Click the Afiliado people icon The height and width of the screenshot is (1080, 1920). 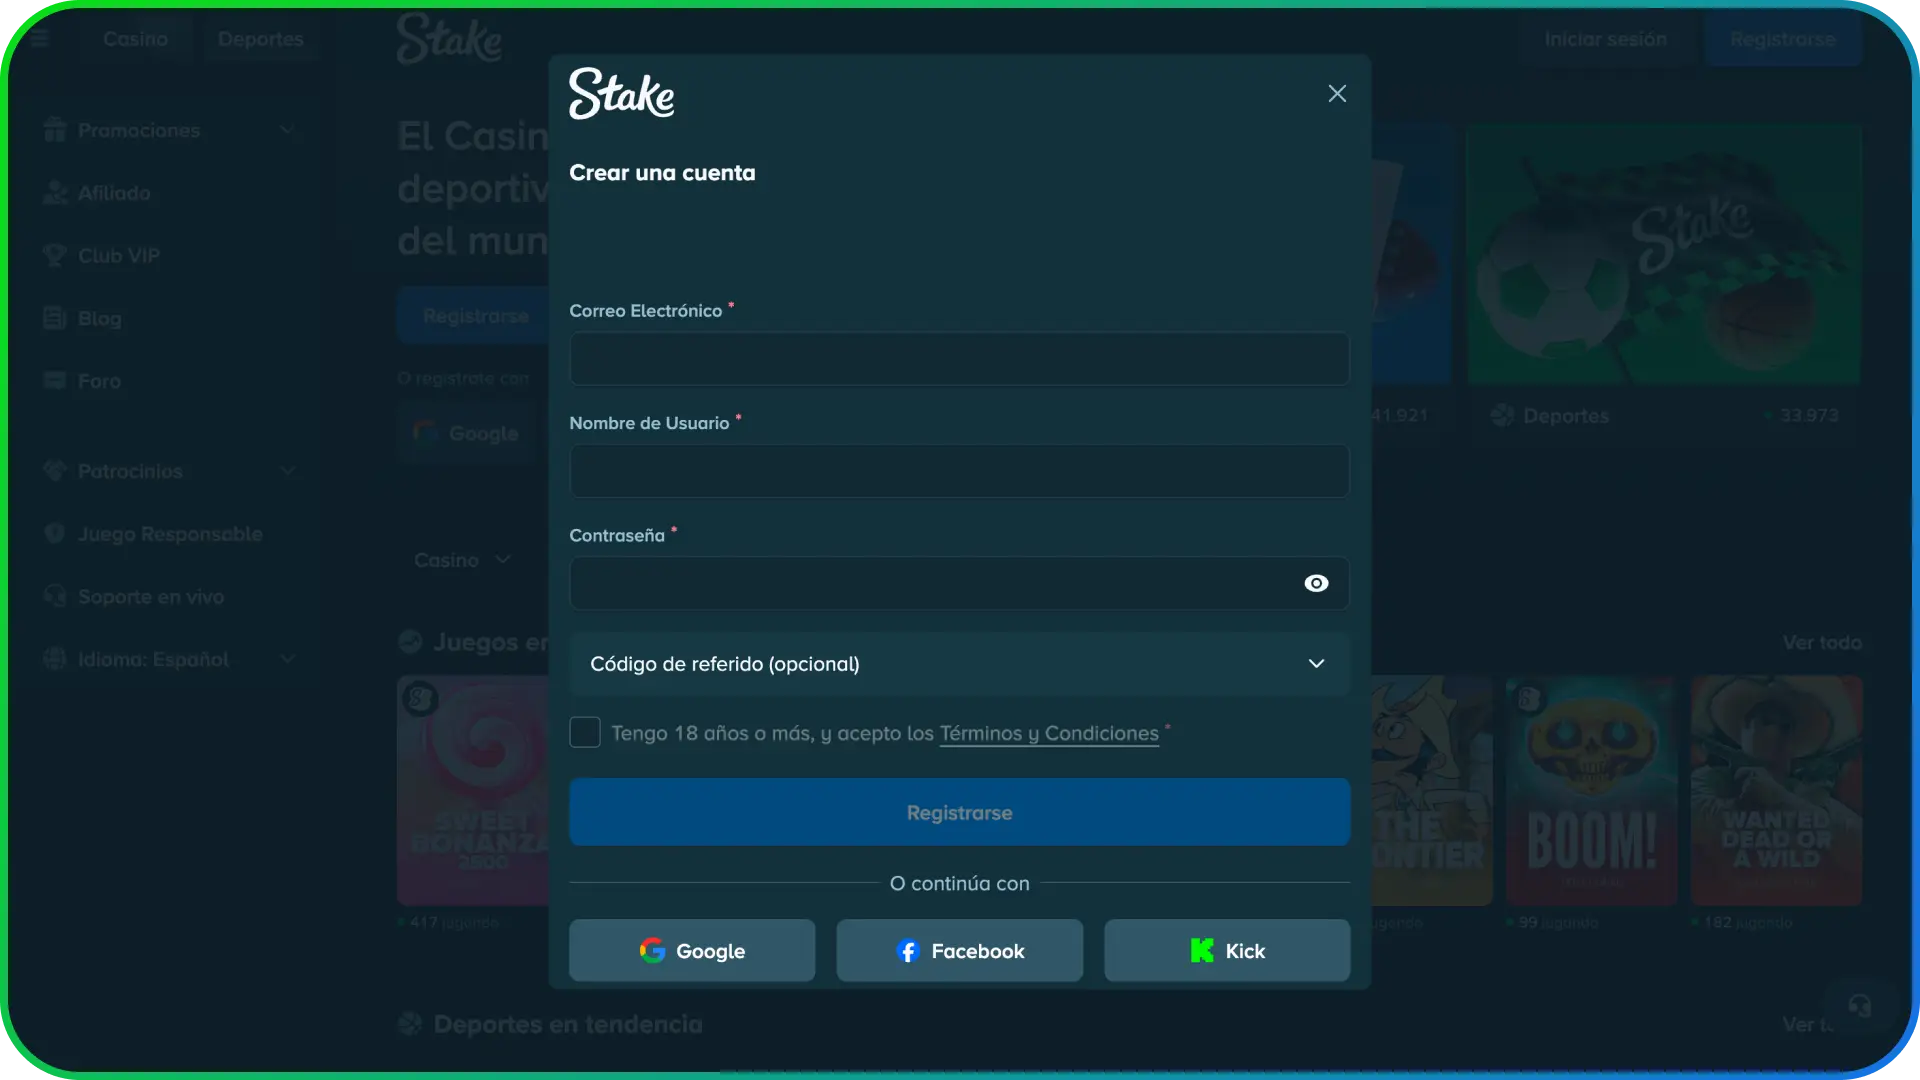(55, 193)
